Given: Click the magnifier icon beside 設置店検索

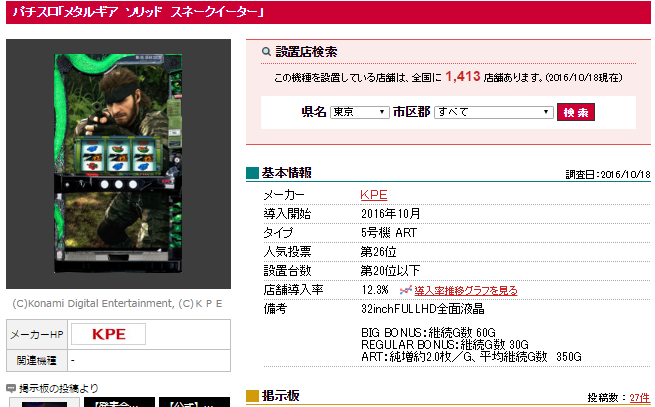Looking at the screenshot, I should (x=266, y=52).
